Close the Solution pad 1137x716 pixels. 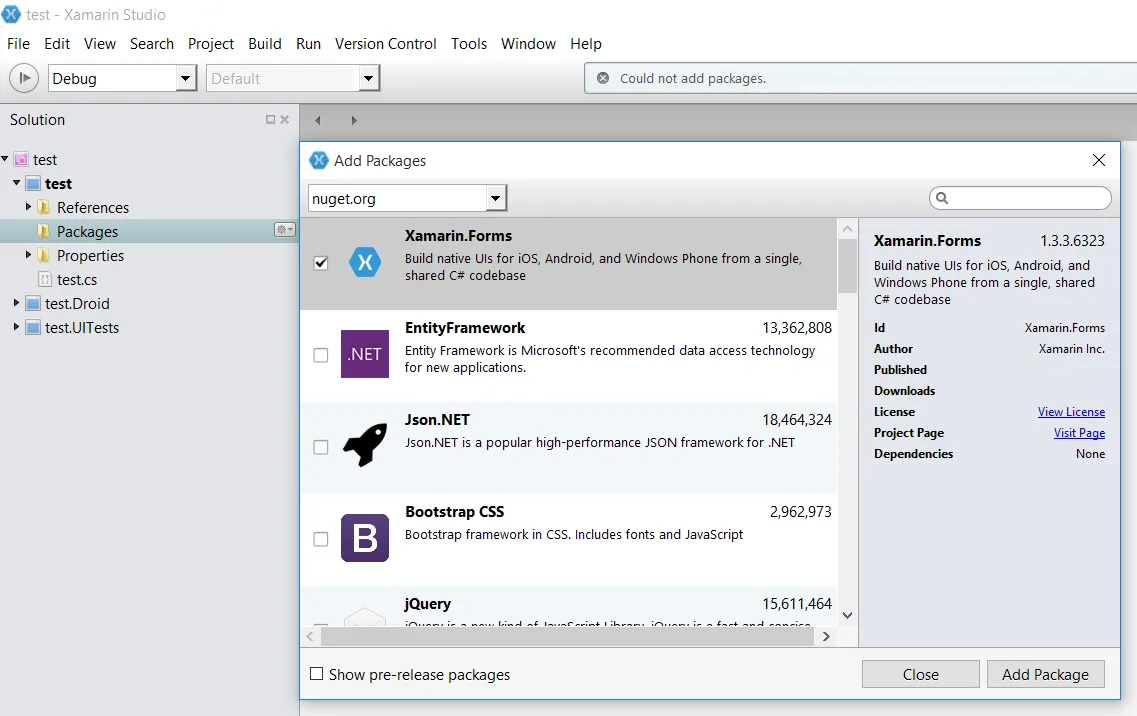click(284, 119)
